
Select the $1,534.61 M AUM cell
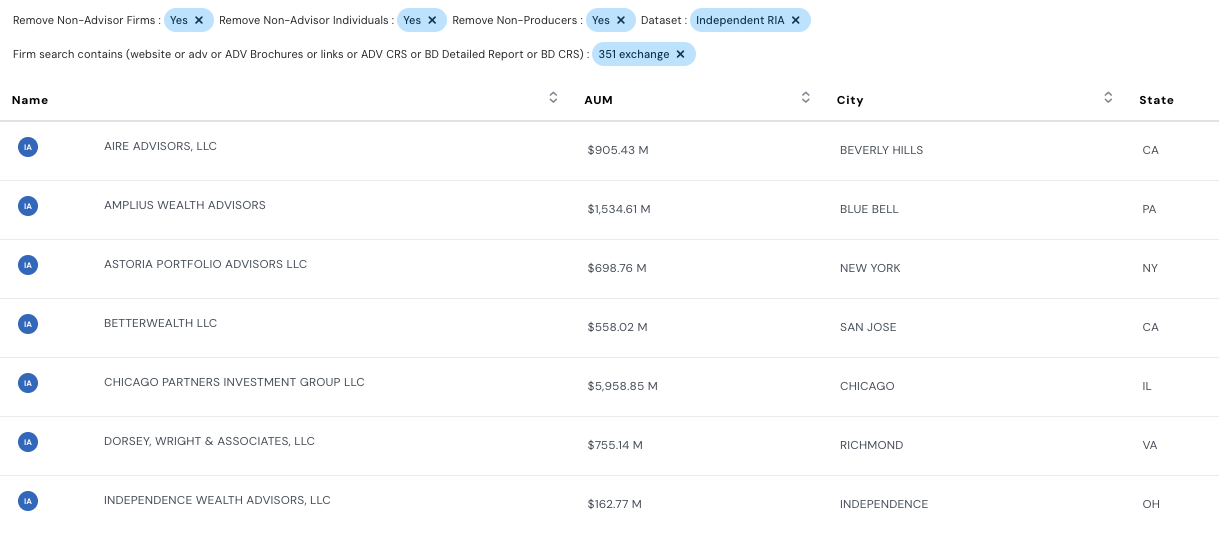619,209
